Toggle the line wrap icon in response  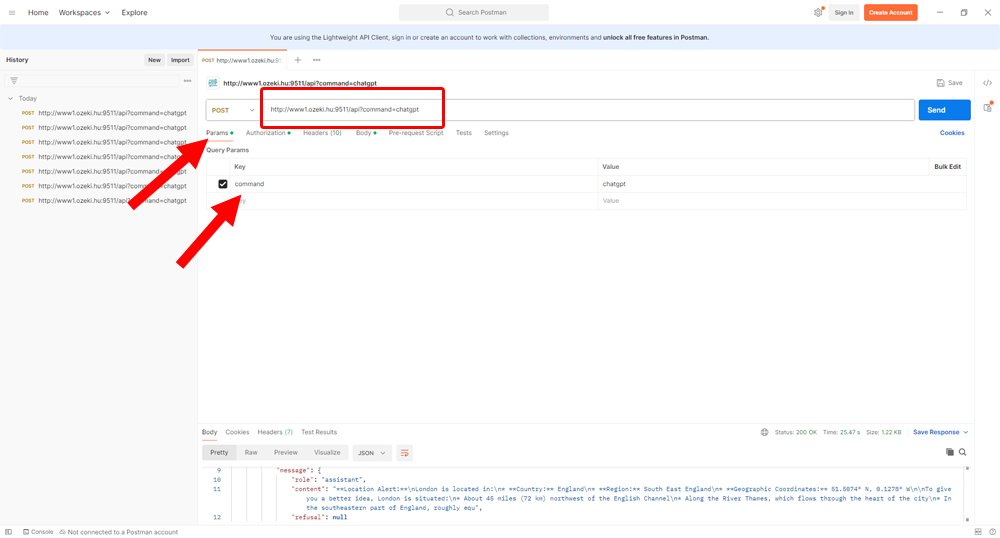pos(404,453)
